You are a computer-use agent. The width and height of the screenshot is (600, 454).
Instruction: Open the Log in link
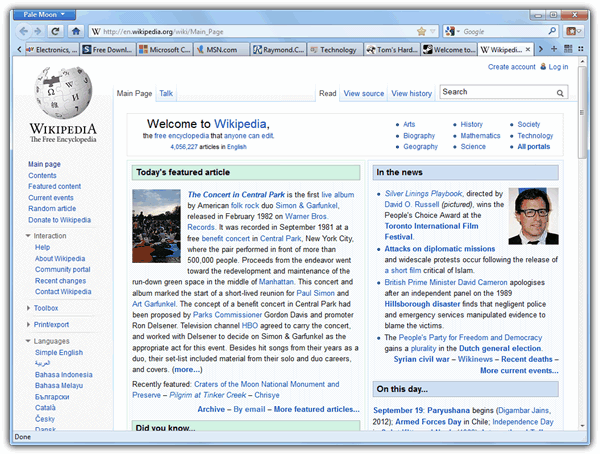pos(558,67)
